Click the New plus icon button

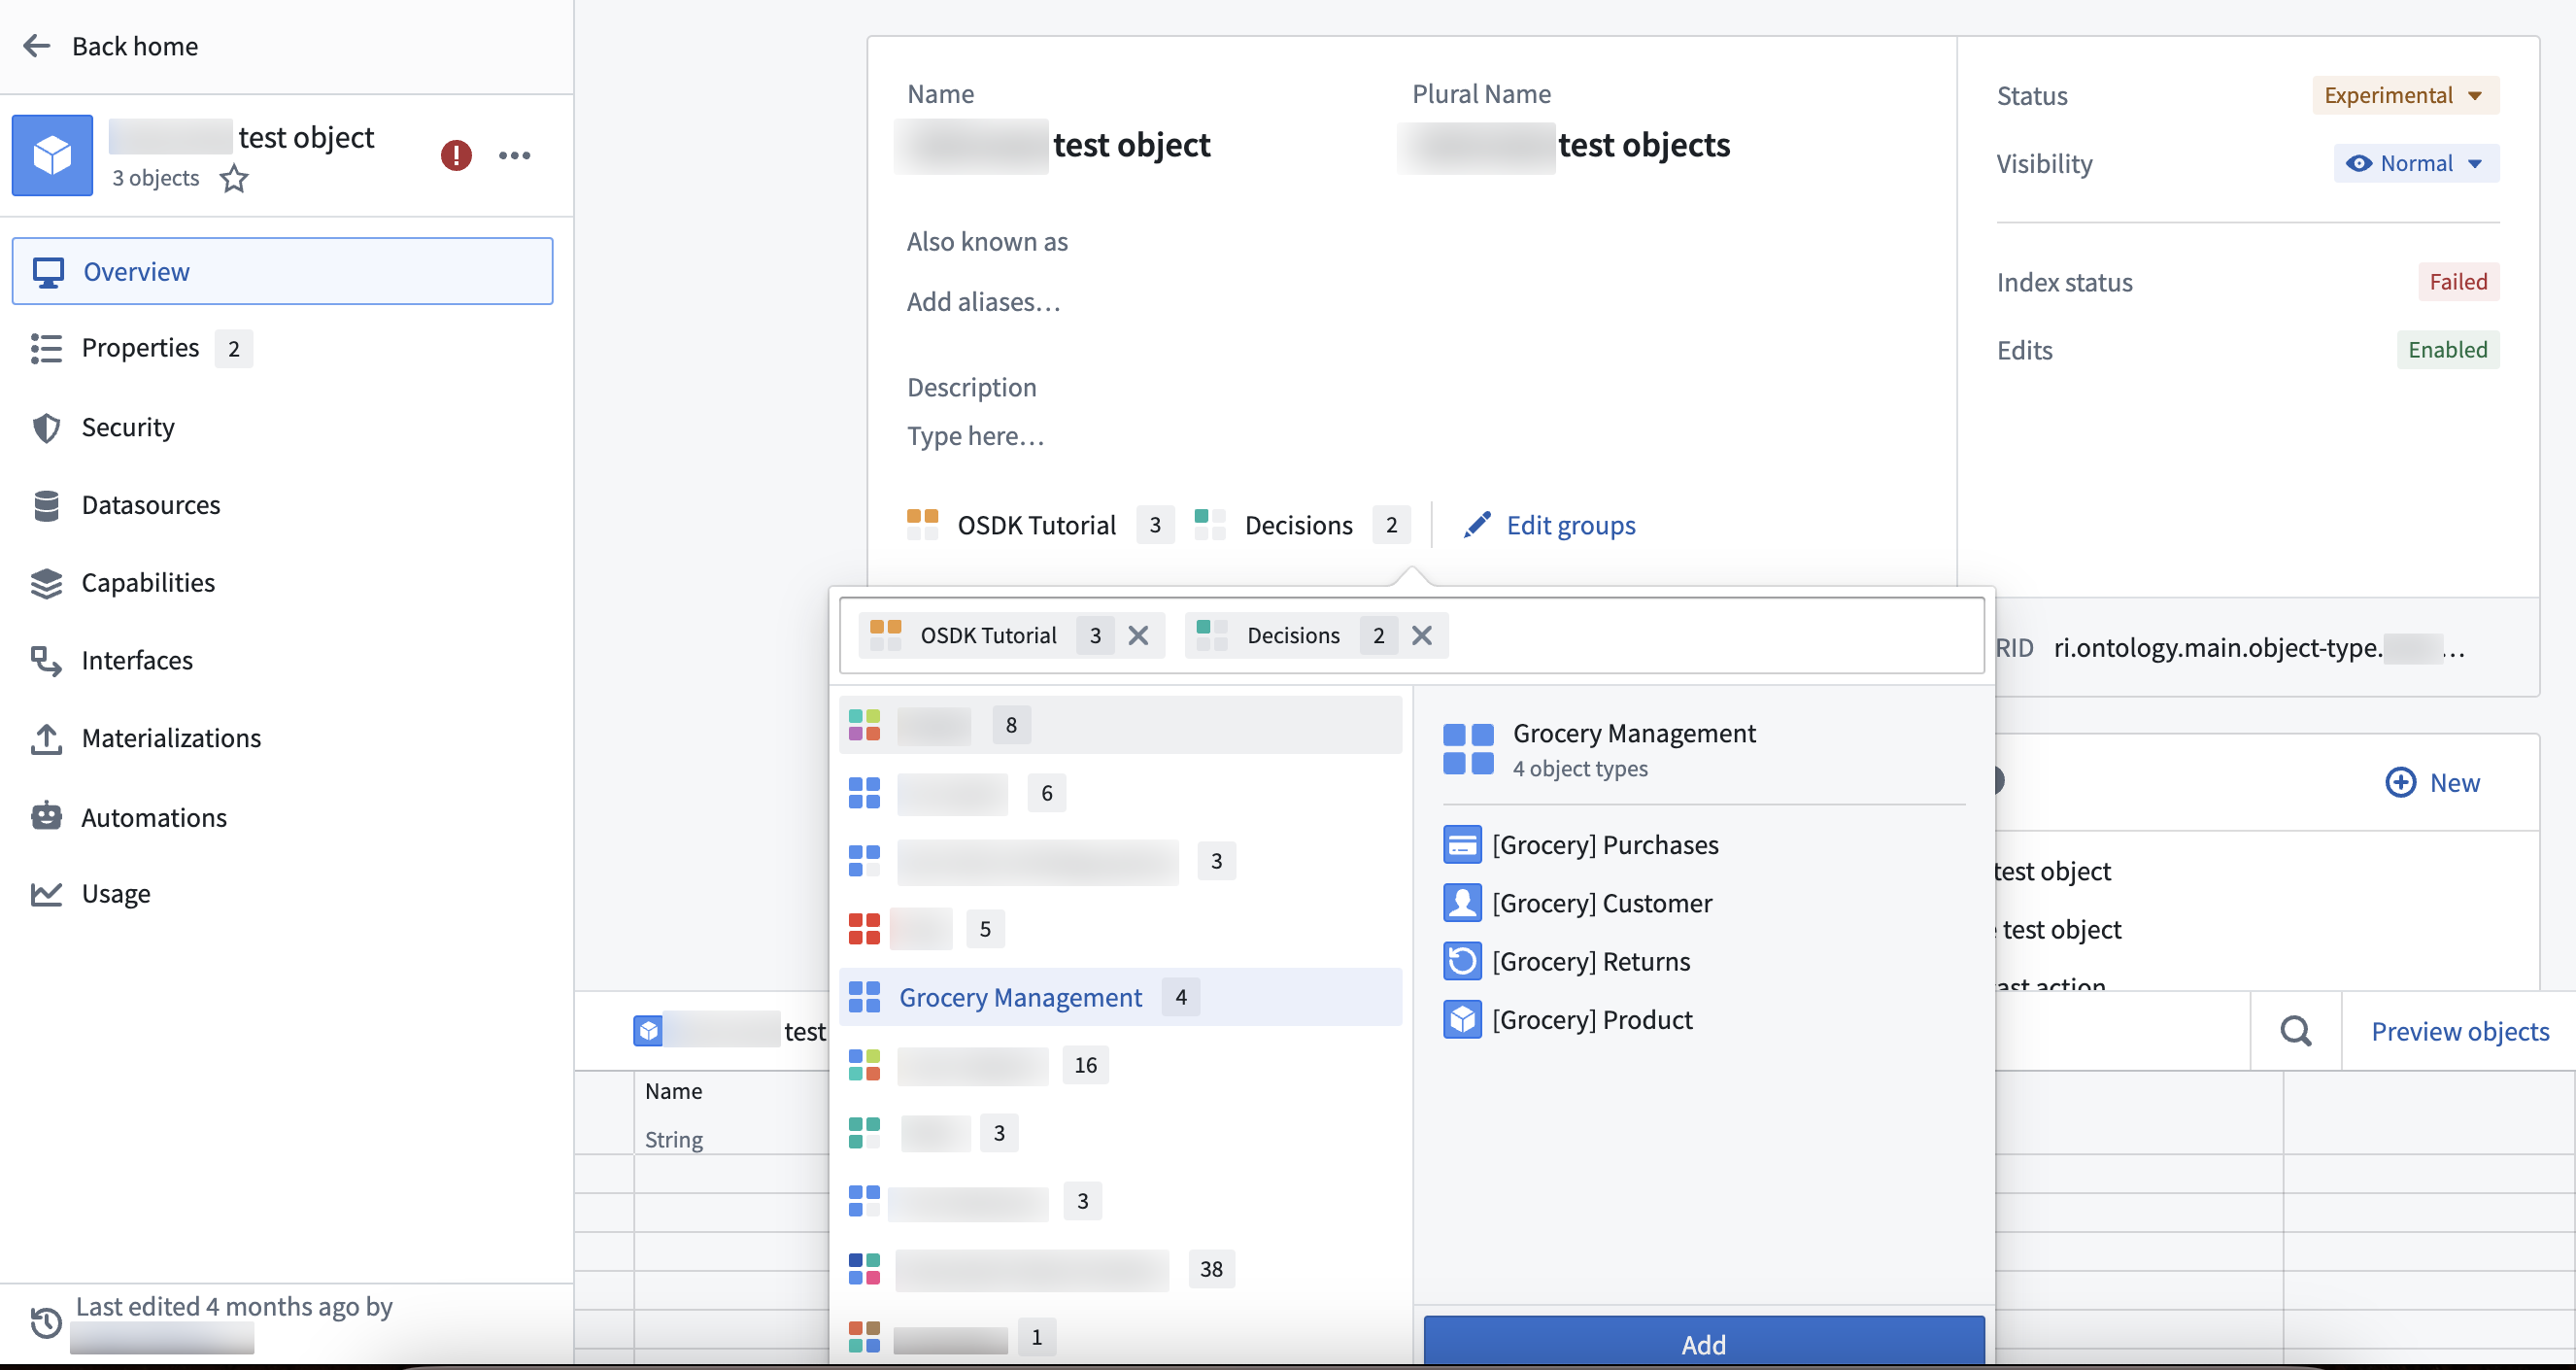[x=2432, y=782]
